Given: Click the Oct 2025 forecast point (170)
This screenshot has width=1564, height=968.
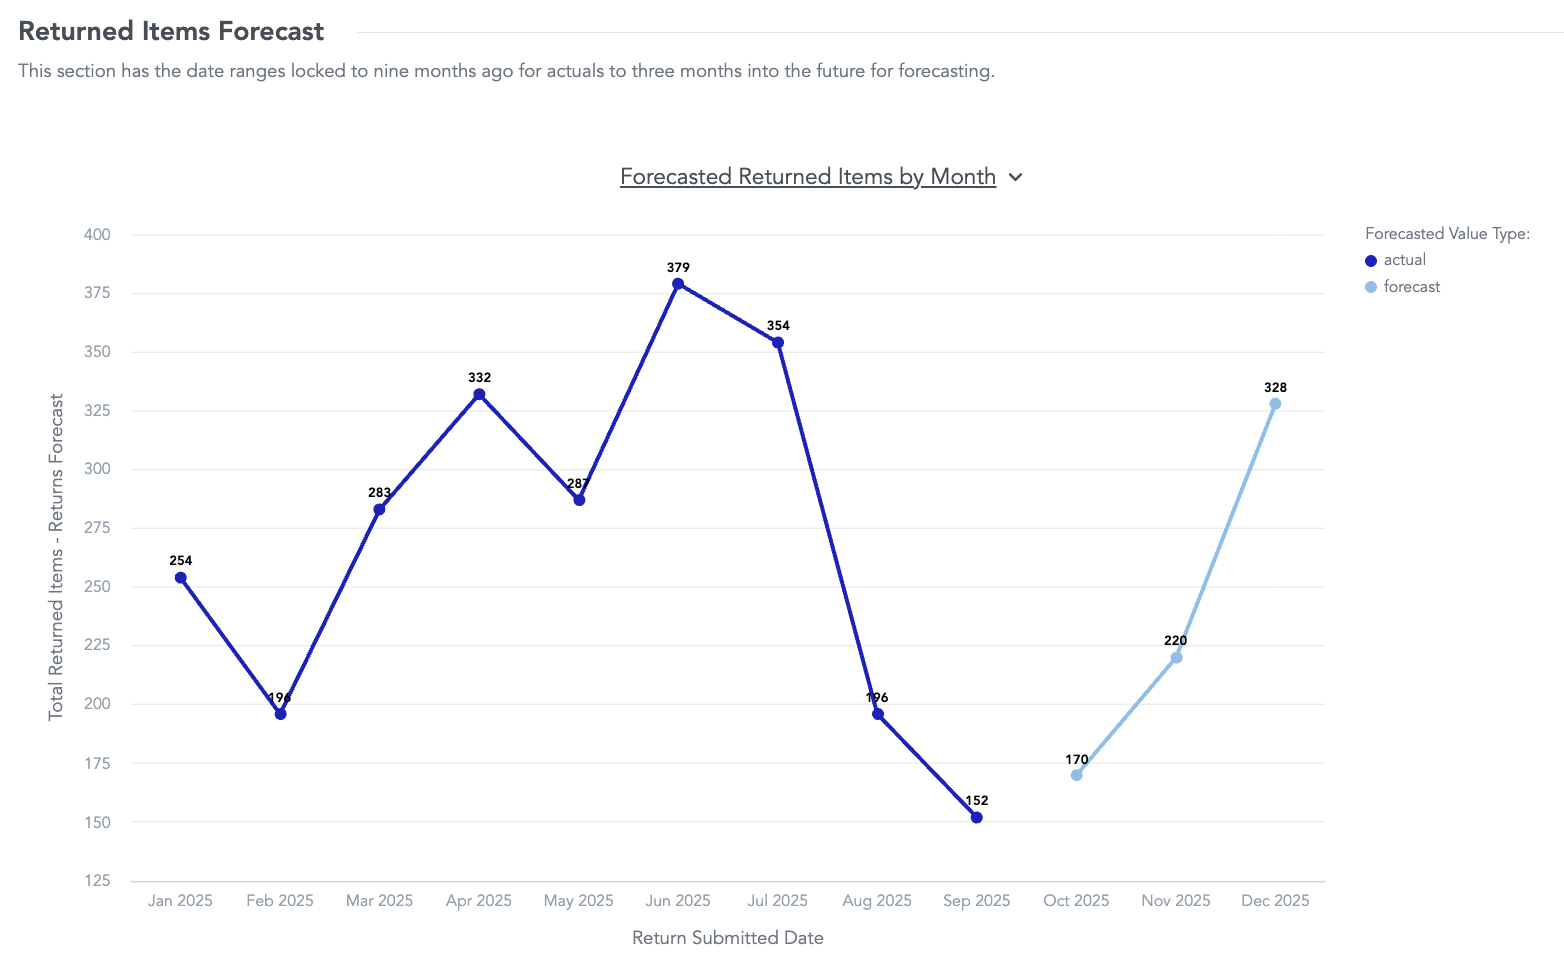Looking at the screenshot, I should [x=1077, y=775].
